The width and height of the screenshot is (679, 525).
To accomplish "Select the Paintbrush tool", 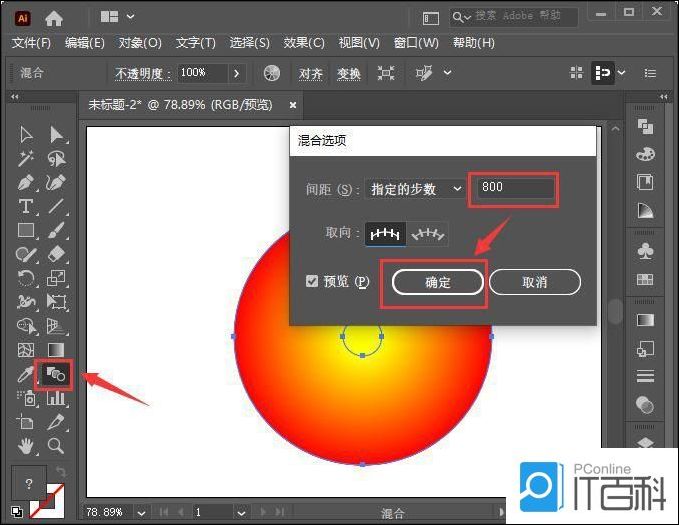I will pos(56,230).
